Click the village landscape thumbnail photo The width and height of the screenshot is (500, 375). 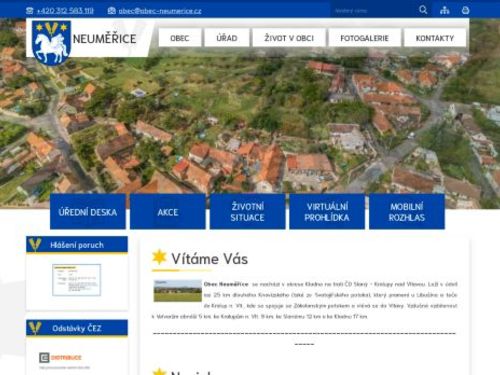coord(178,291)
